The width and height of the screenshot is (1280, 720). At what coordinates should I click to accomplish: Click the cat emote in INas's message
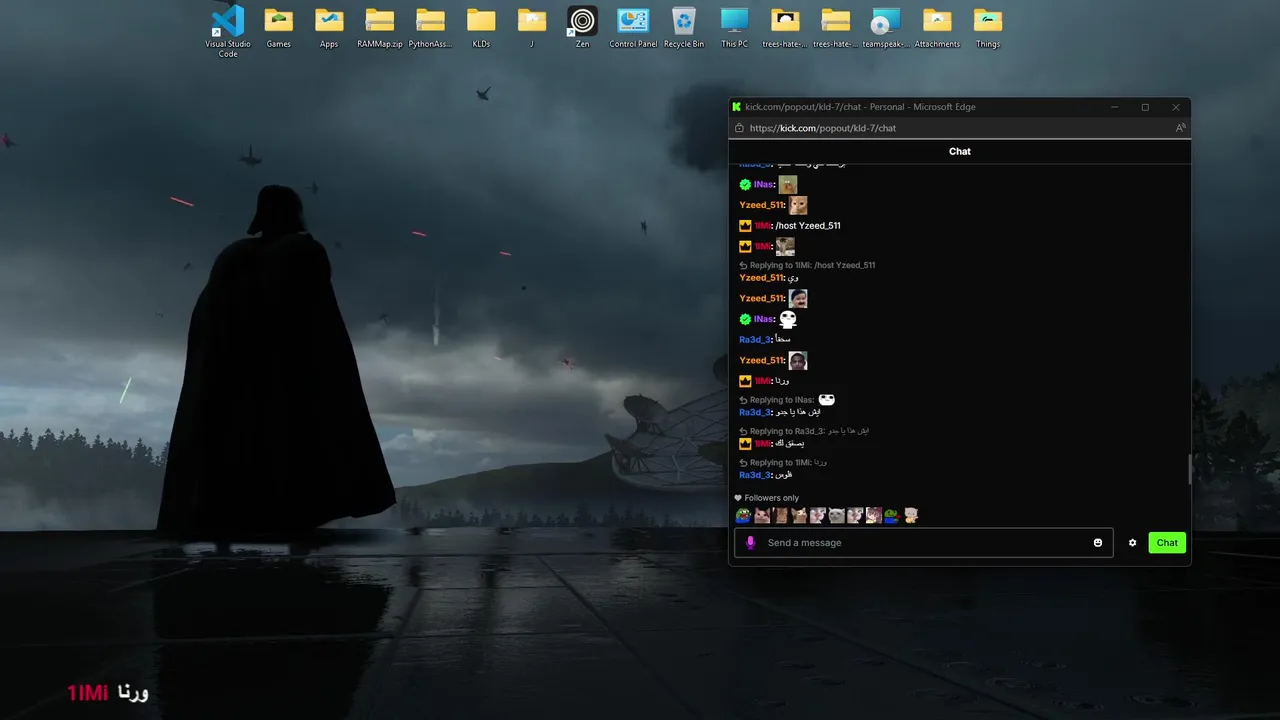(x=788, y=185)
